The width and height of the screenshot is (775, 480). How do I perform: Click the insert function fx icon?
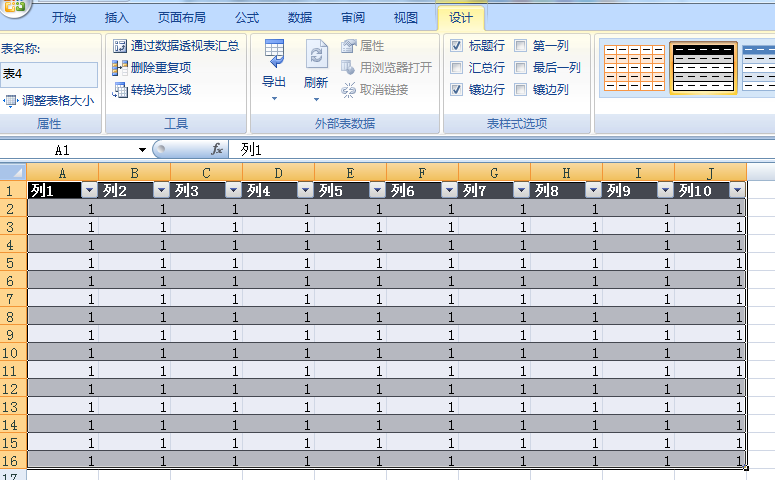217,149
